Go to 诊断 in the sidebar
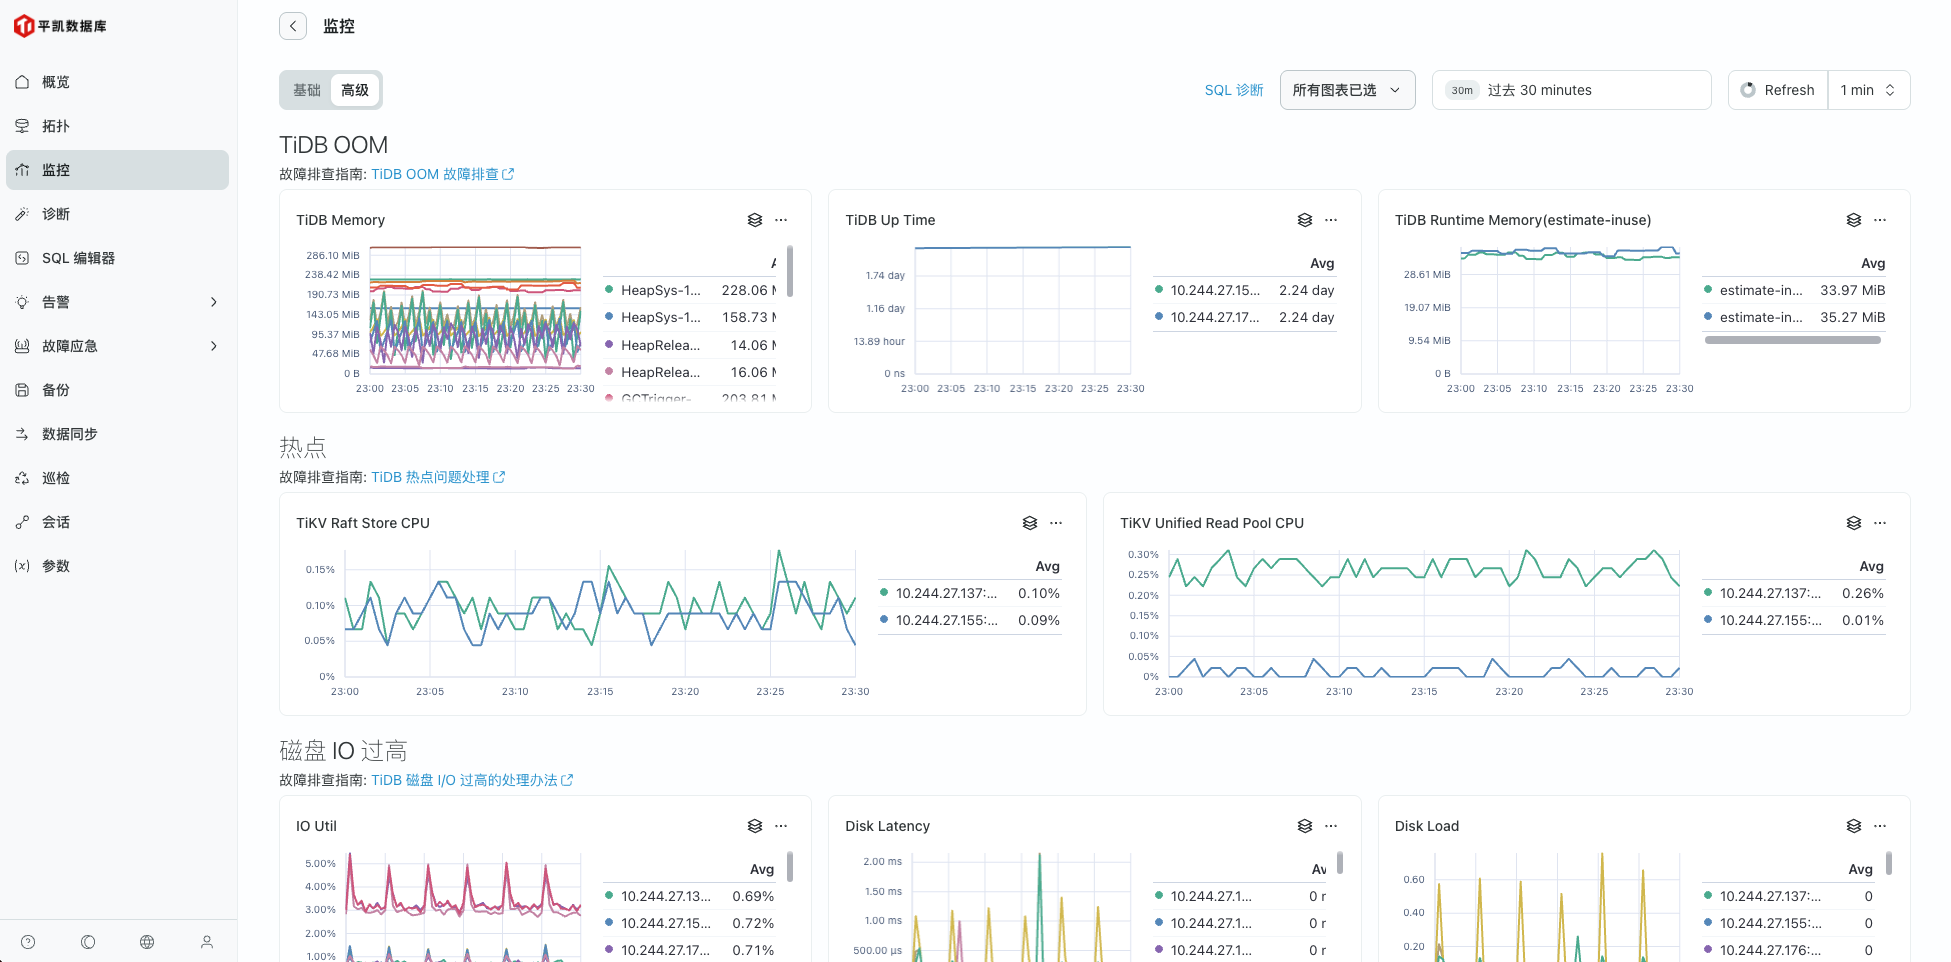 click(x=56, y=214)
